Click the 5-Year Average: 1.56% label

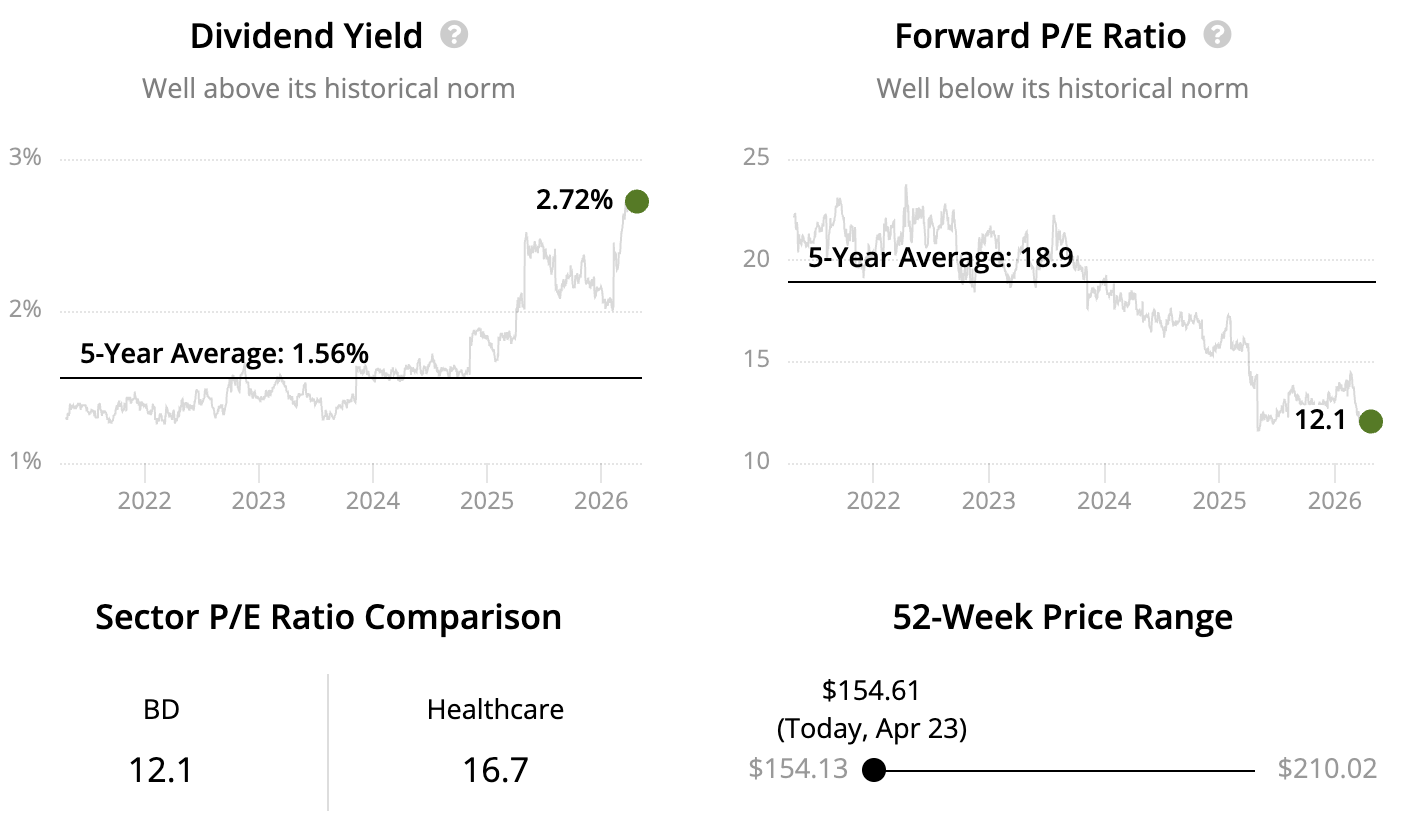coord(224,353)
